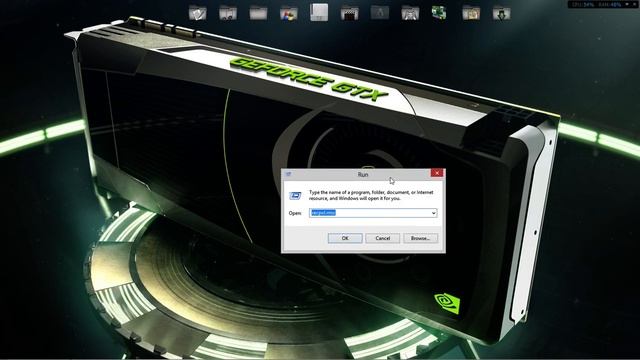Image resolution: width=640 pixels, height=360 pixels.
Task: Open the plain gray folder icon in dock
Action: 258,13
